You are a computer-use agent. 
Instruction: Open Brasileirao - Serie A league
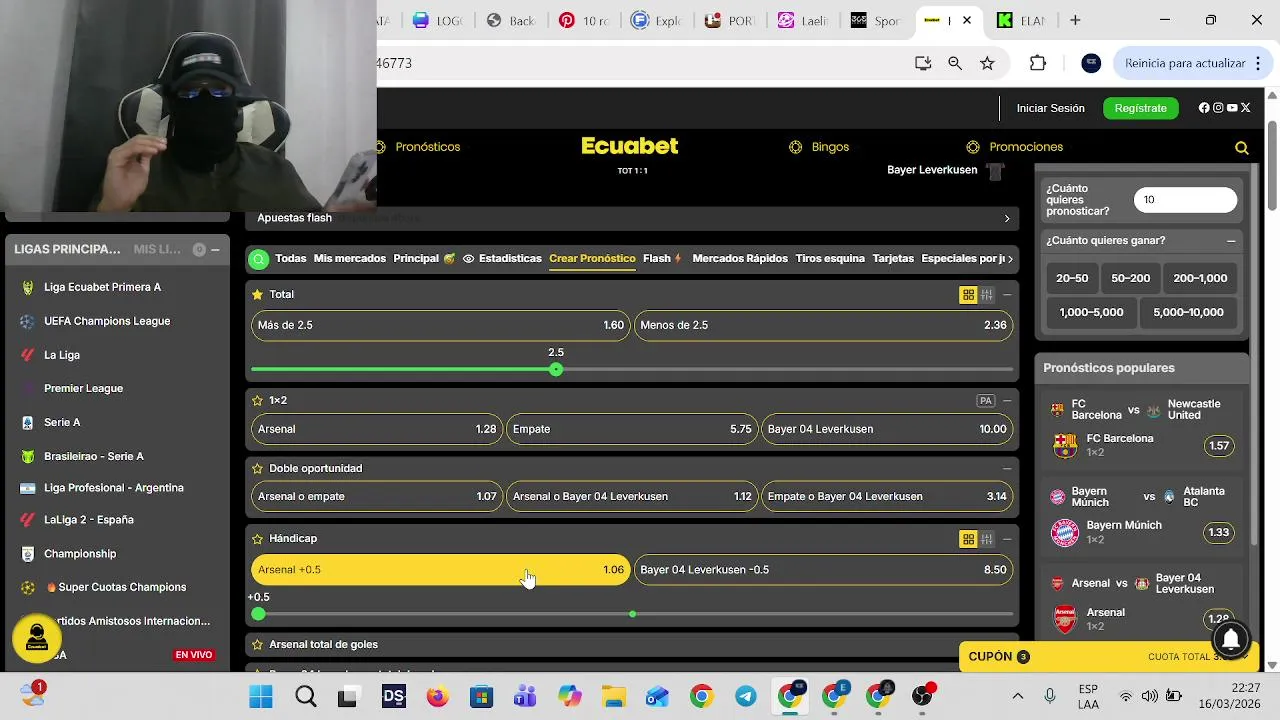(x=94, y=456)
